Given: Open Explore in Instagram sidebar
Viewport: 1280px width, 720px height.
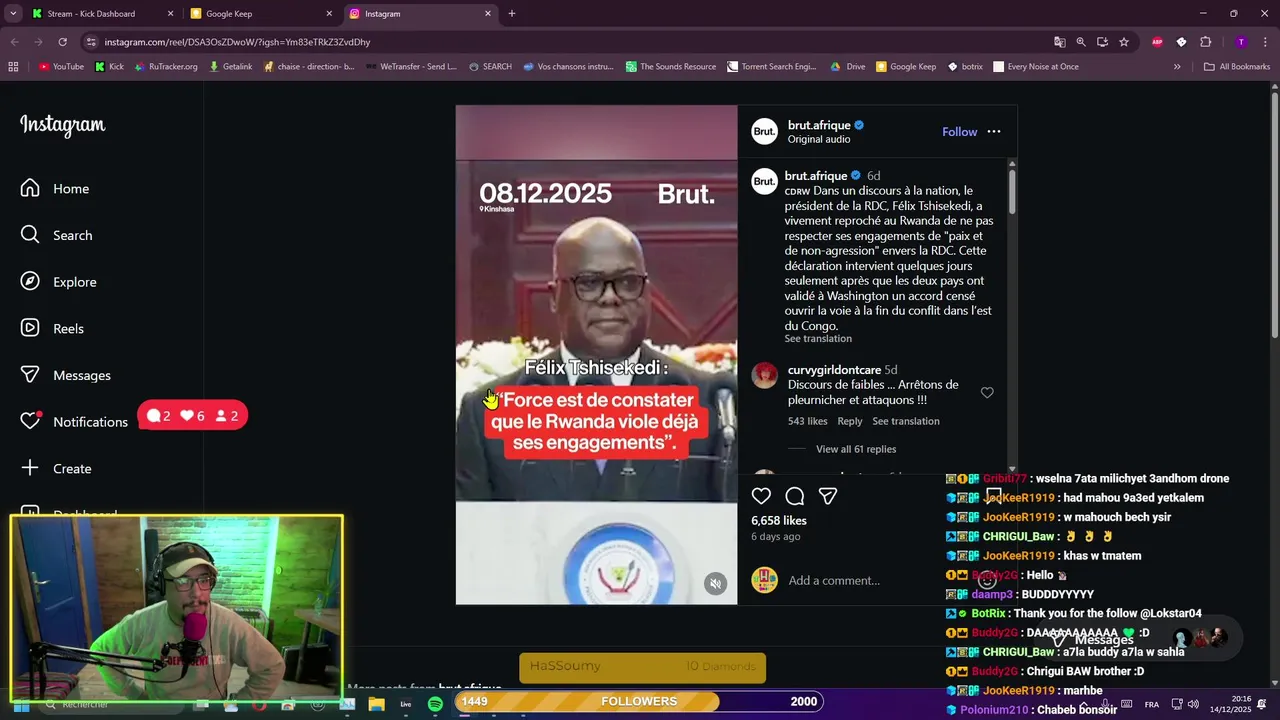Looking at the screenshot, I should tap(58, 282).
